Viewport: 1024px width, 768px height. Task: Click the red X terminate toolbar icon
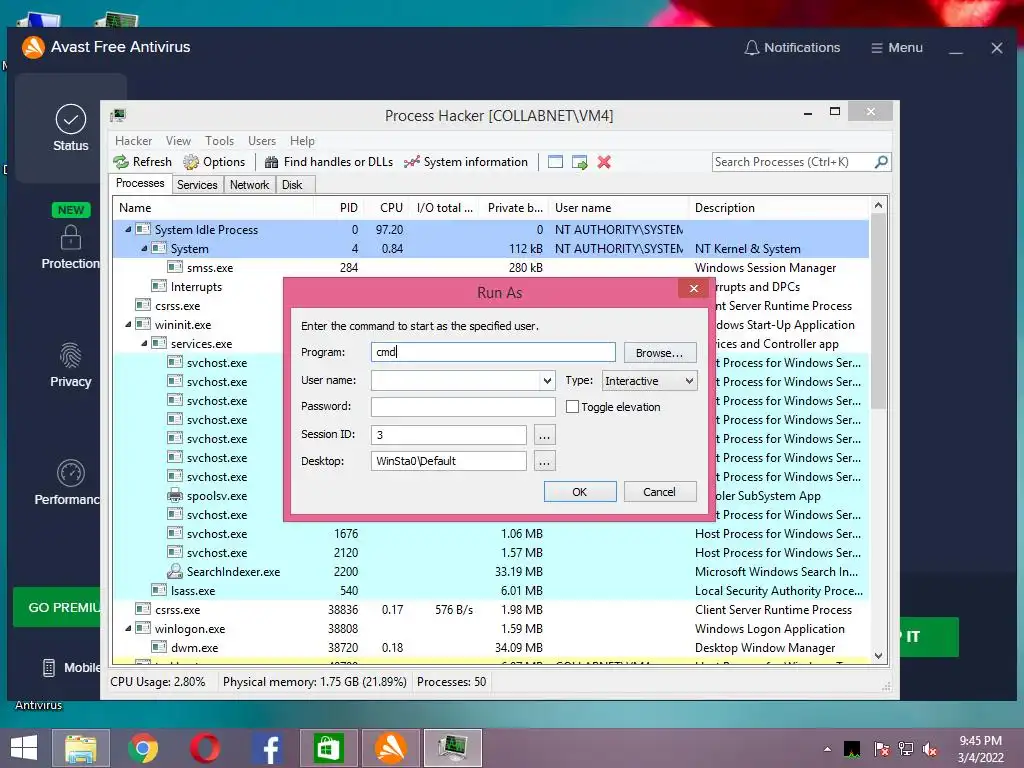click(x=604, y=162)
